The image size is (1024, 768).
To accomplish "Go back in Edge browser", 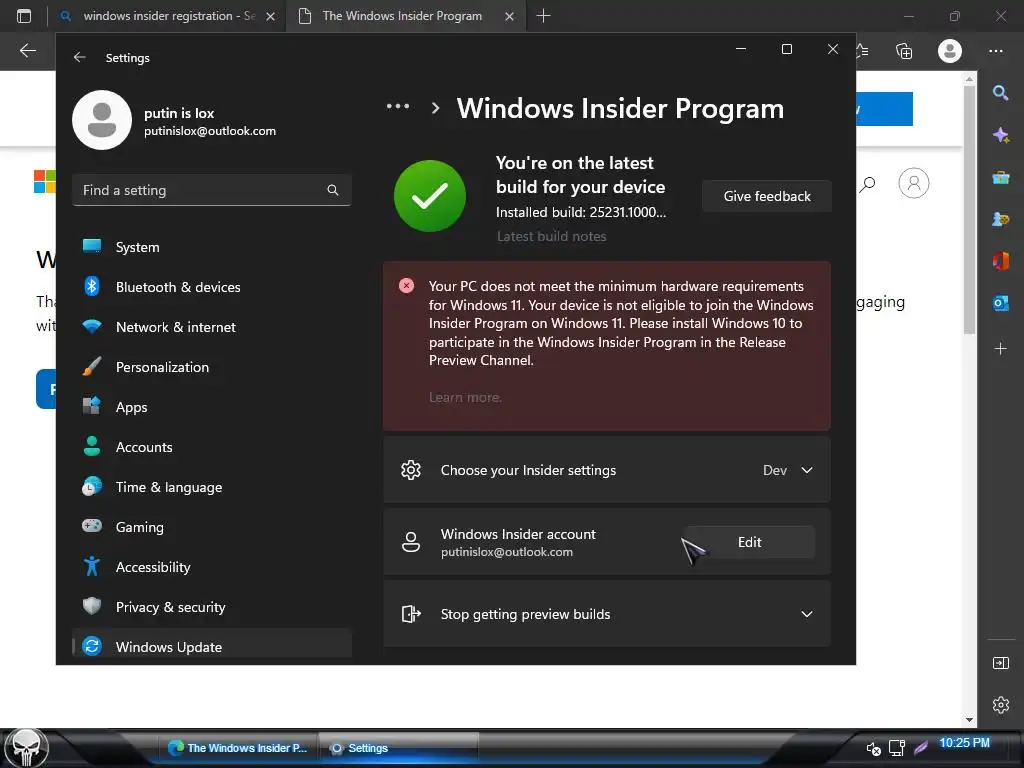I will 27,50.
